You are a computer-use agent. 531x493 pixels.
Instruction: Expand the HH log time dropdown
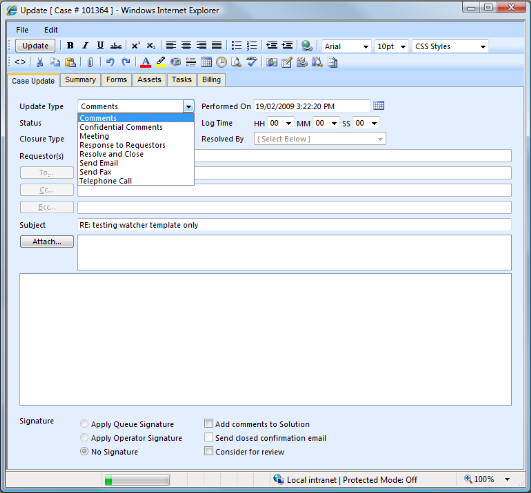(x=280, y=123)
